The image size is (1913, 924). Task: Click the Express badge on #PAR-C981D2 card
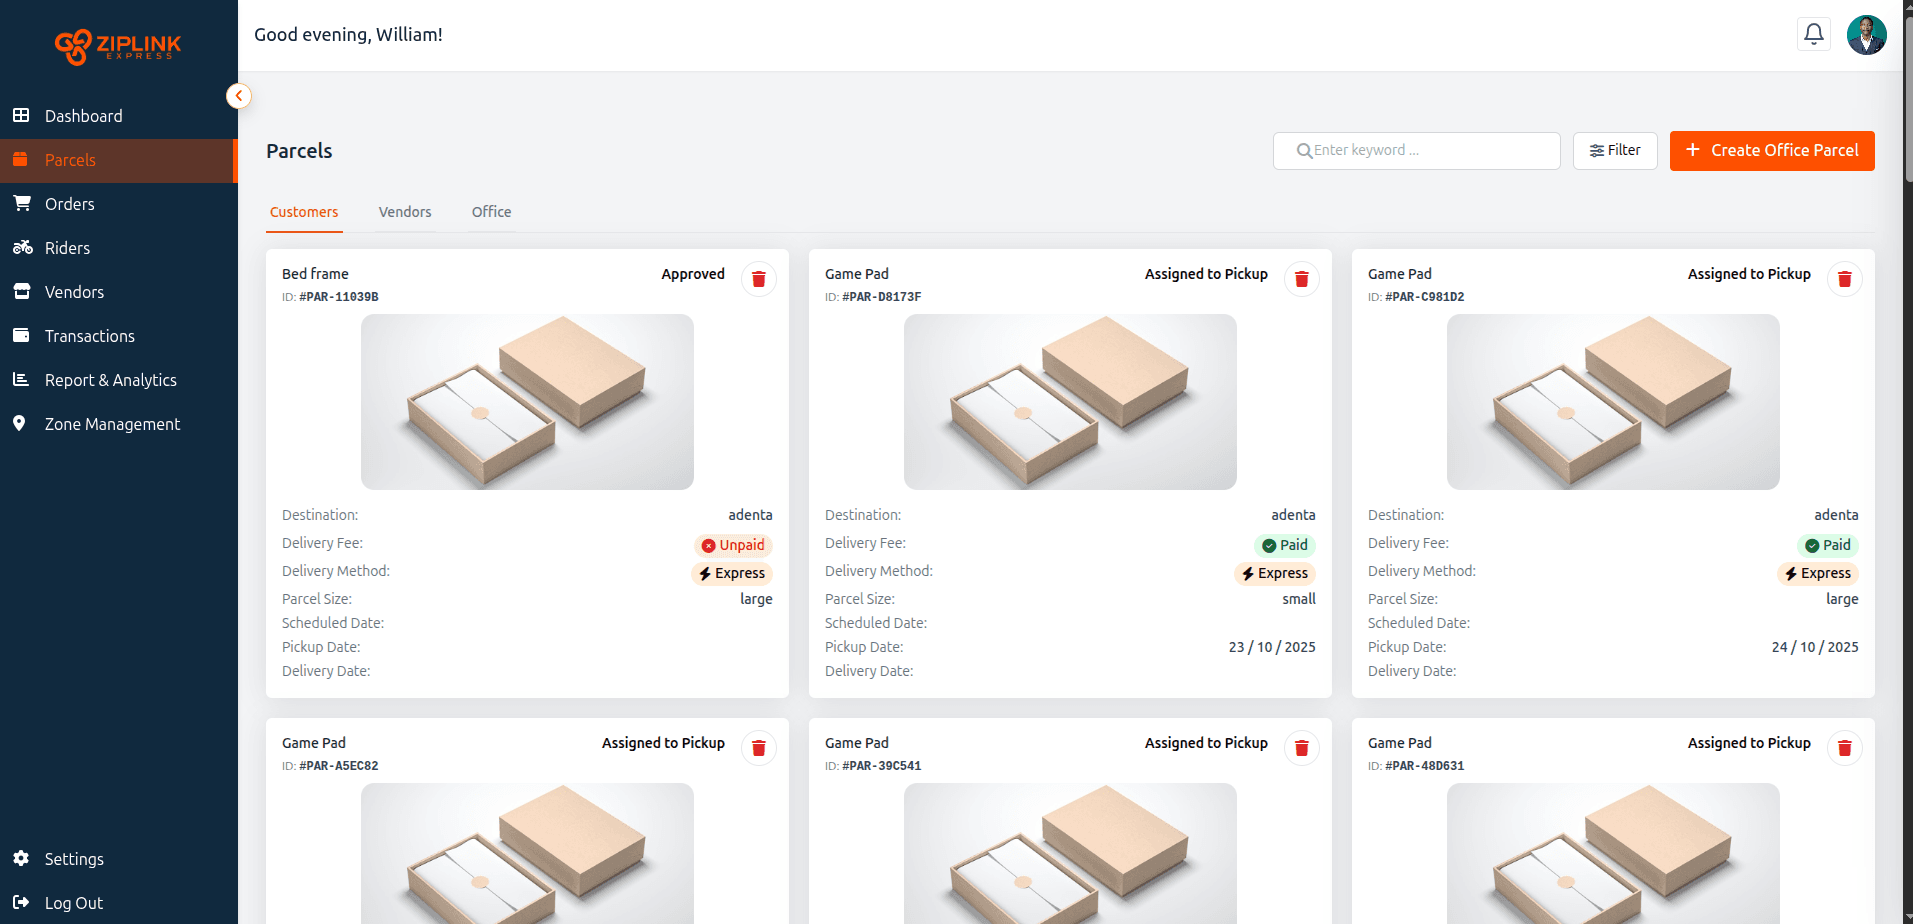click(x=1818, y=573)
